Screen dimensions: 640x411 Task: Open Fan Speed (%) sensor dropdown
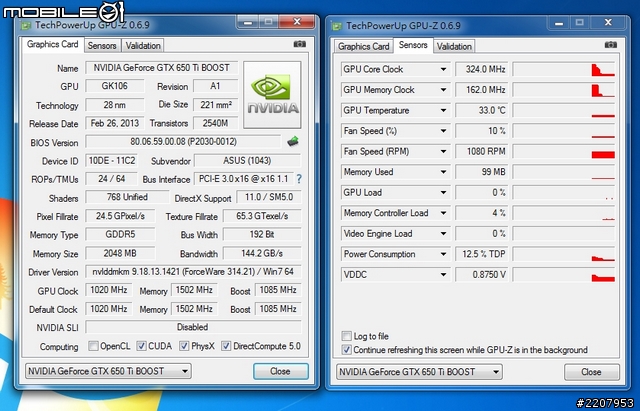(443, 131)
